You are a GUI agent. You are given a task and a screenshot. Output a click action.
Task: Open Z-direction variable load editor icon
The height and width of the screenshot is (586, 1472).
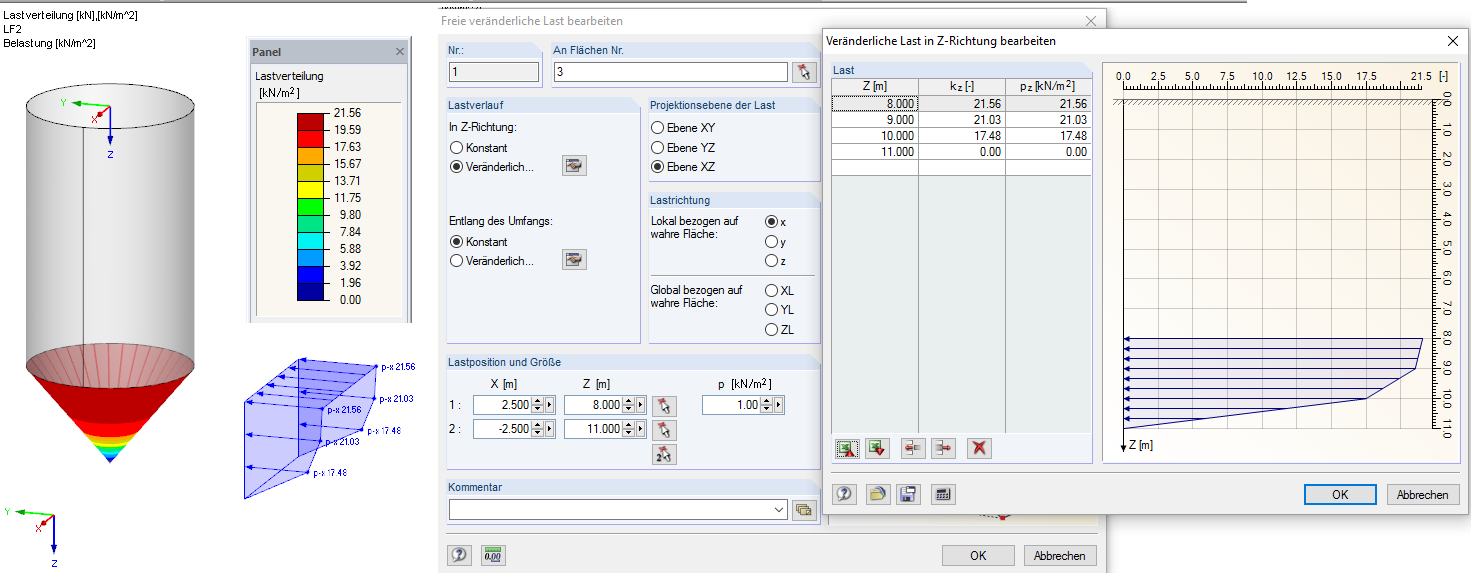click(x=574, y=166)
